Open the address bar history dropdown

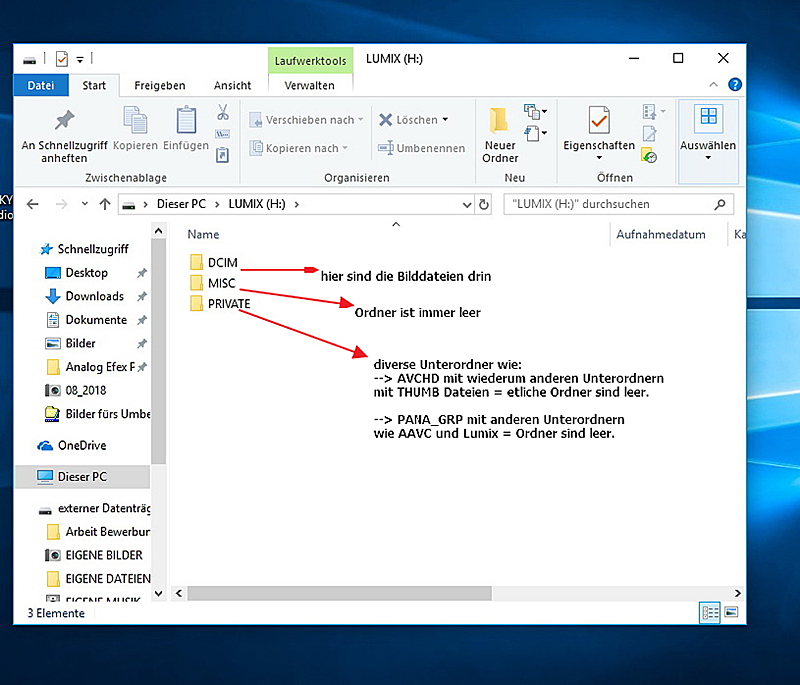466,205
